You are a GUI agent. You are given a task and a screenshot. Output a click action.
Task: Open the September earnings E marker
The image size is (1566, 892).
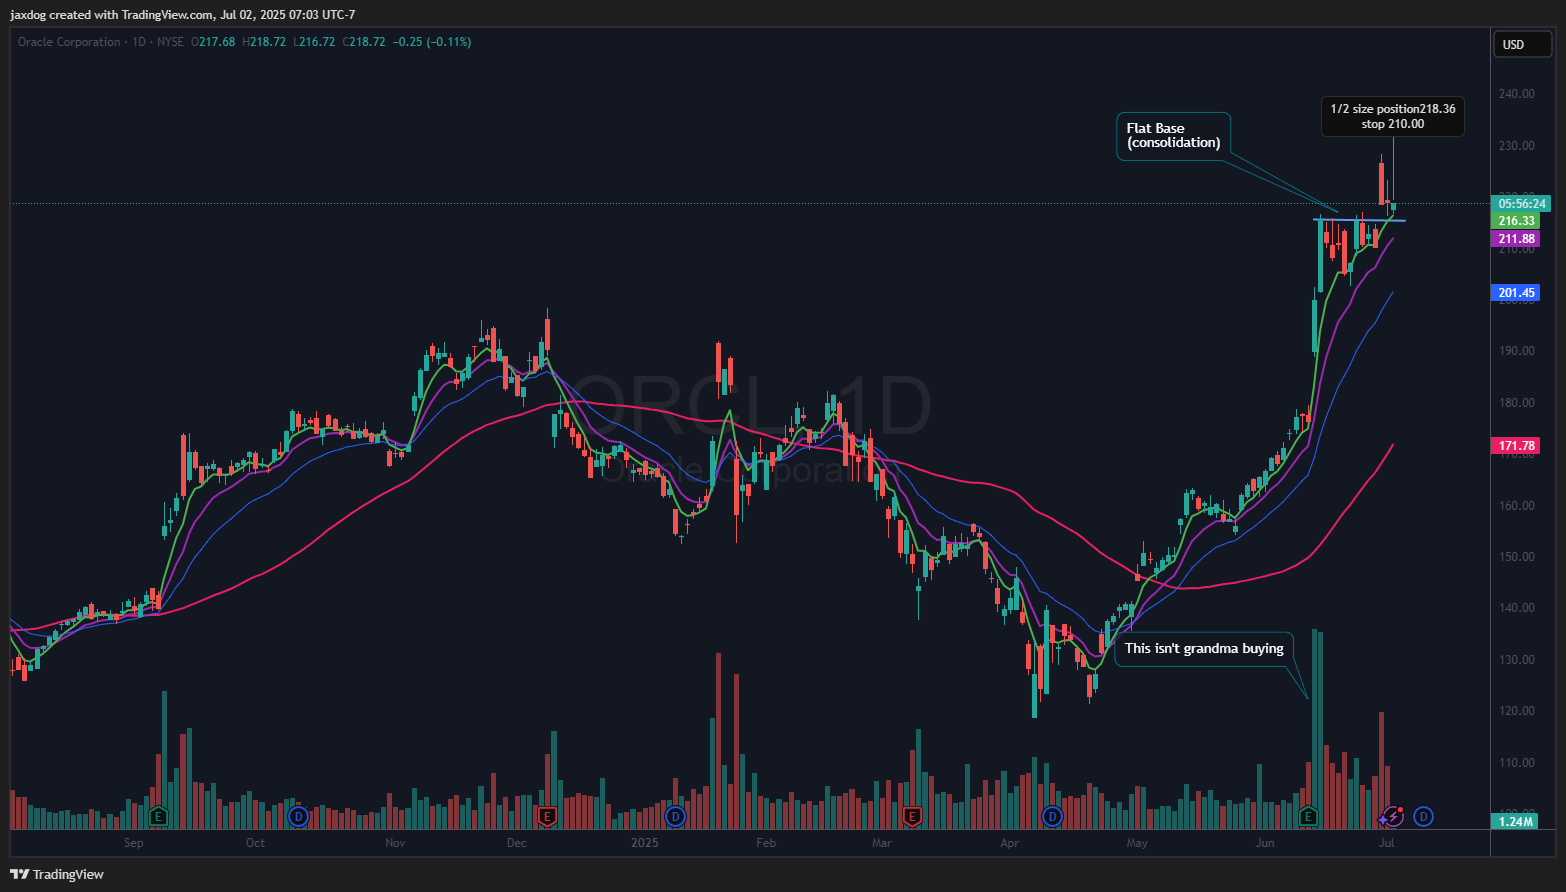pyautogui.click(x=157, y=817)
